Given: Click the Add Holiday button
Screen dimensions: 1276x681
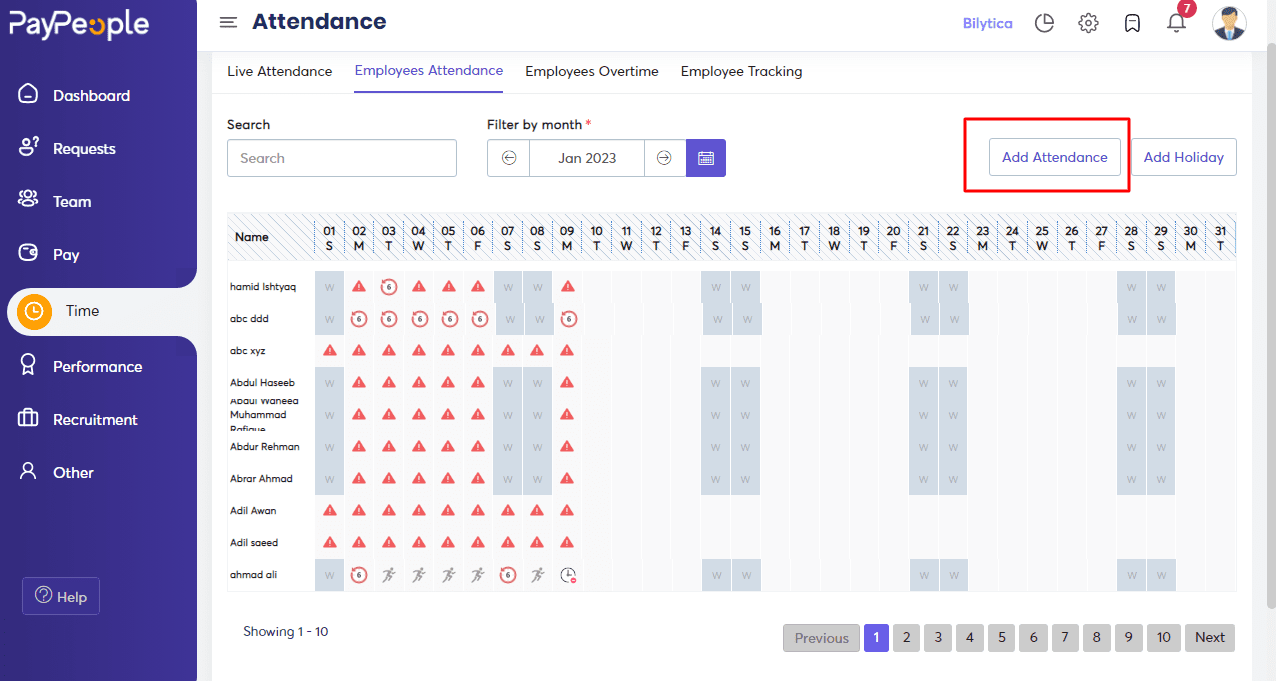Looking at the screenshot, I should click(x=1183, y=157).
